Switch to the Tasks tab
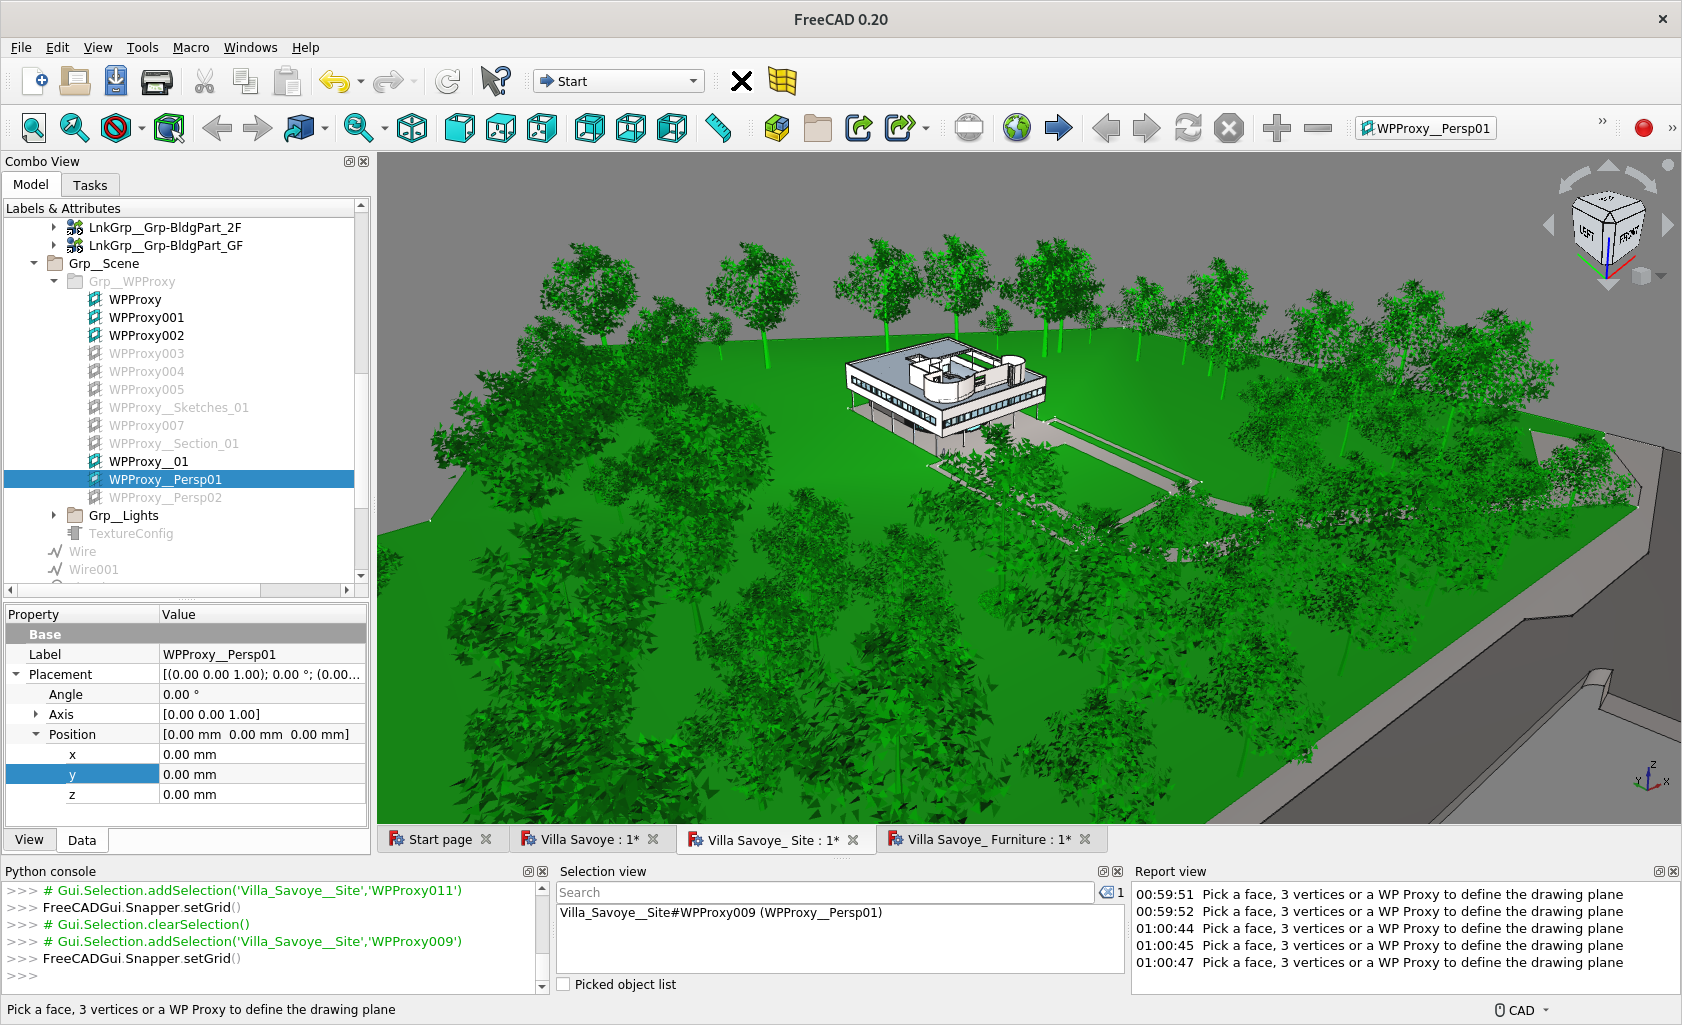Image resolution: width=1682 pixels, height=1025 pixels. click(x=90, y=185)
